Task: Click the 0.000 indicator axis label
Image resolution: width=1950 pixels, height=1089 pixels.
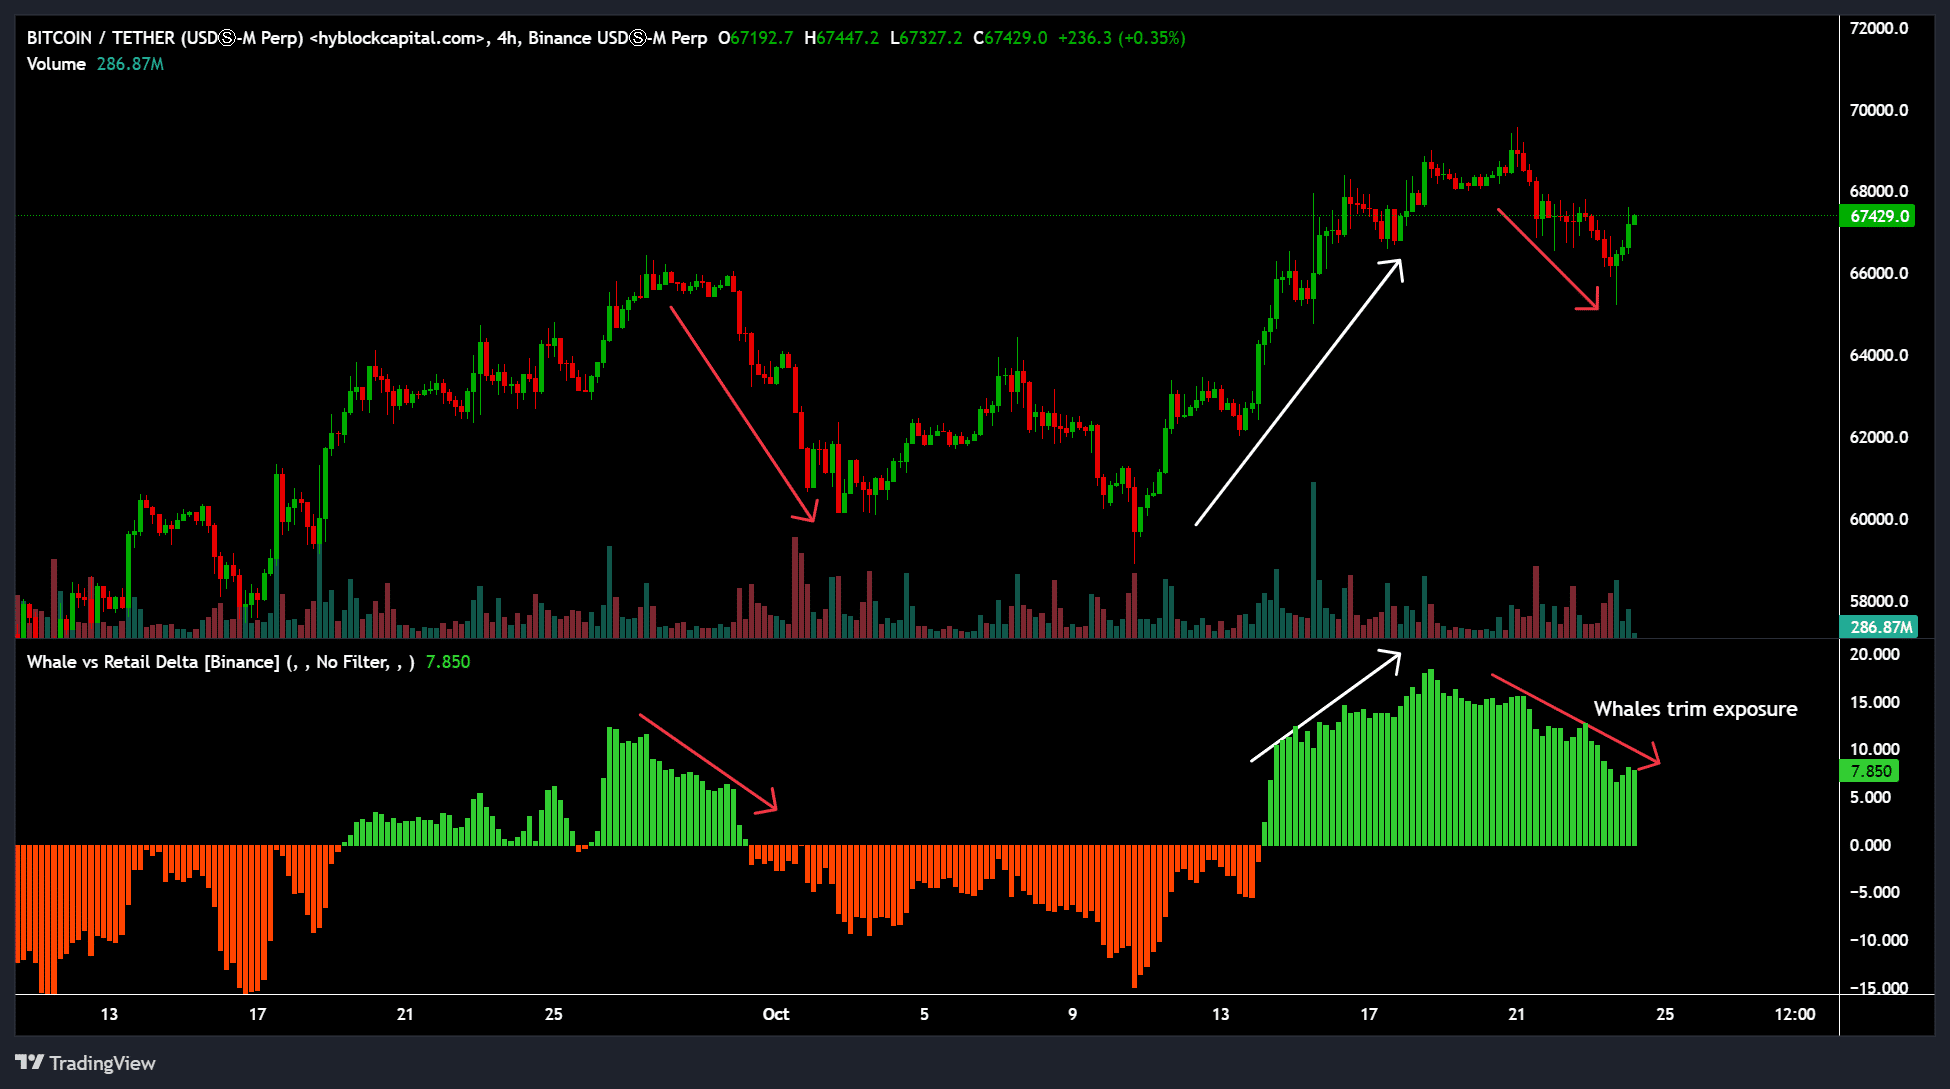Action: pyautogui.click(x=1871, y=845)
